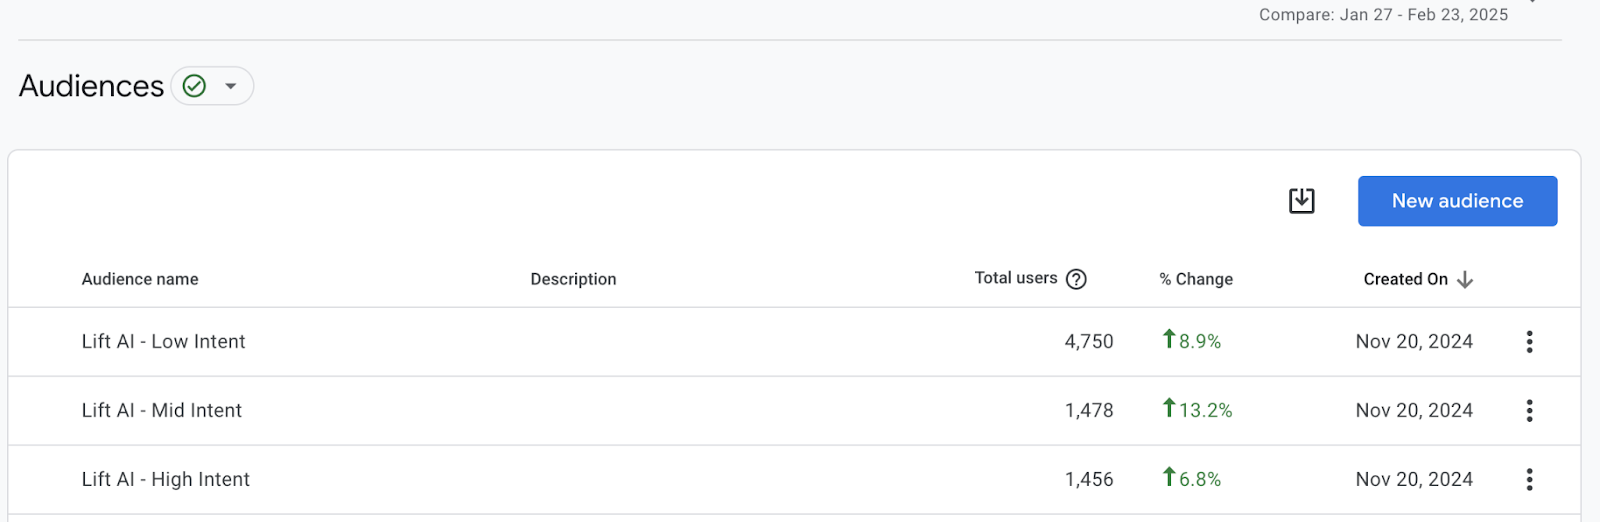
Task: Sort by Audience name column header
Action: tap(140, 280)
